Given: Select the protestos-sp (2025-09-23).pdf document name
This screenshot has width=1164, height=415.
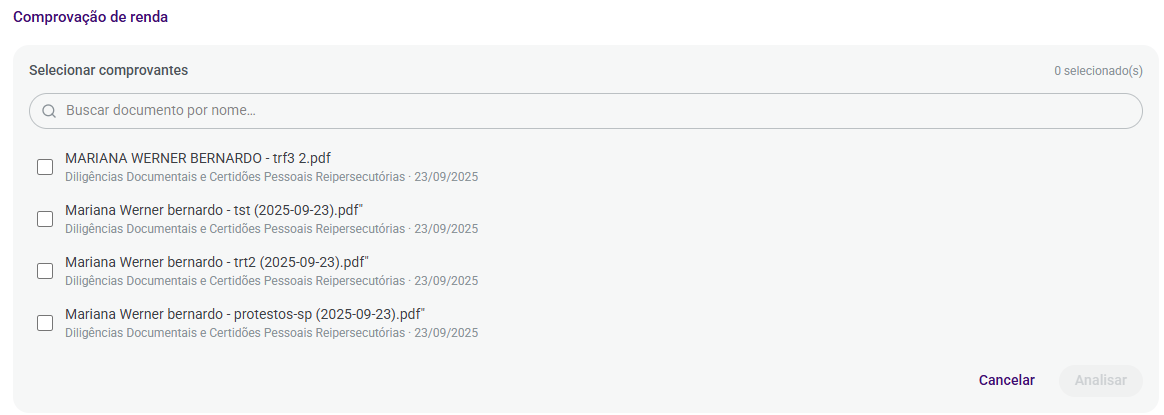Looking at the screenshot, I should (x=245, y=314).
